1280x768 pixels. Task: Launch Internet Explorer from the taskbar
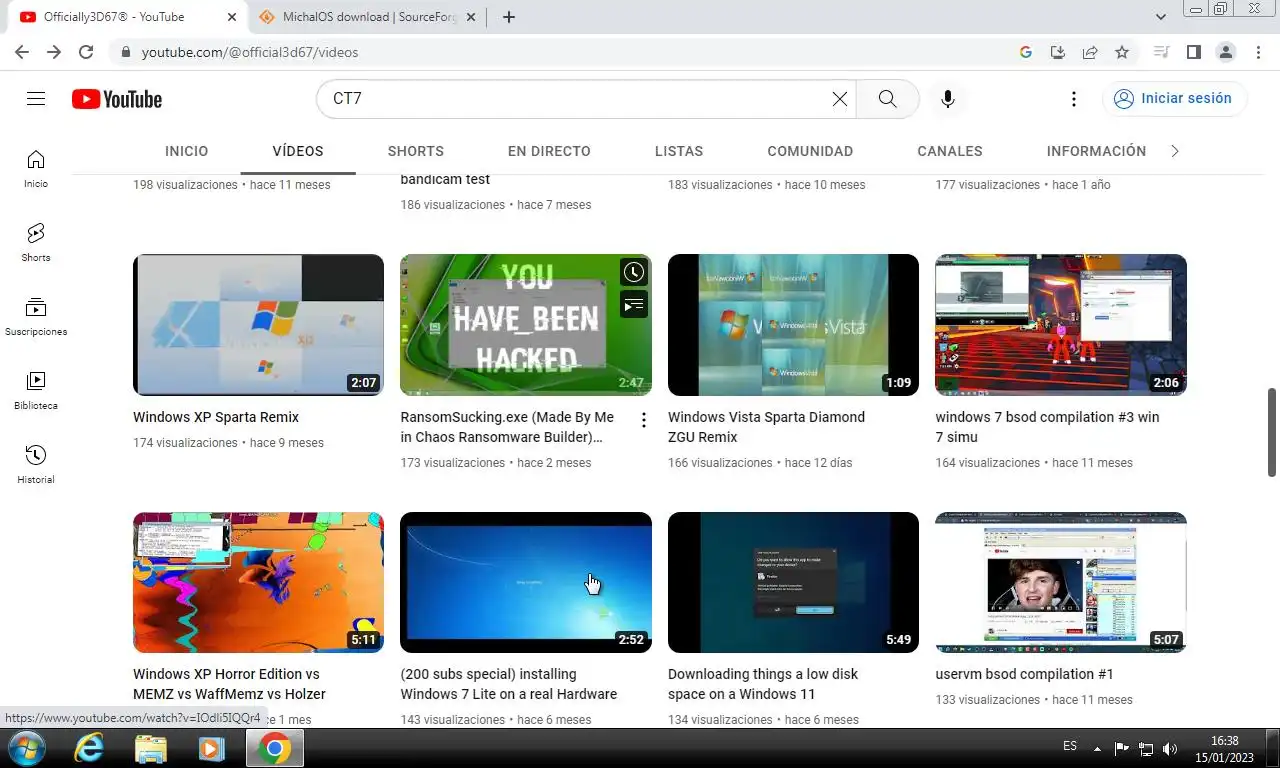[x=89, y=748]
